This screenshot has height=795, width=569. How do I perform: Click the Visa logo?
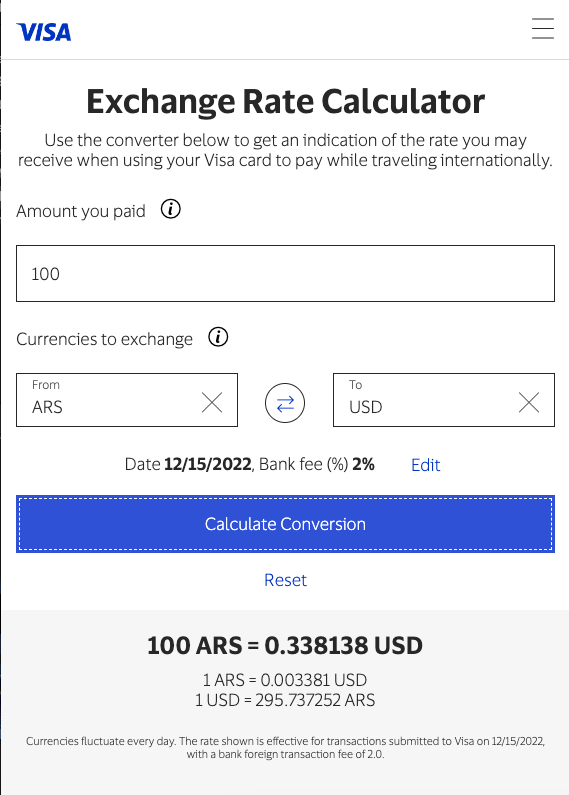pyautogui.click(x=44, y=32)
